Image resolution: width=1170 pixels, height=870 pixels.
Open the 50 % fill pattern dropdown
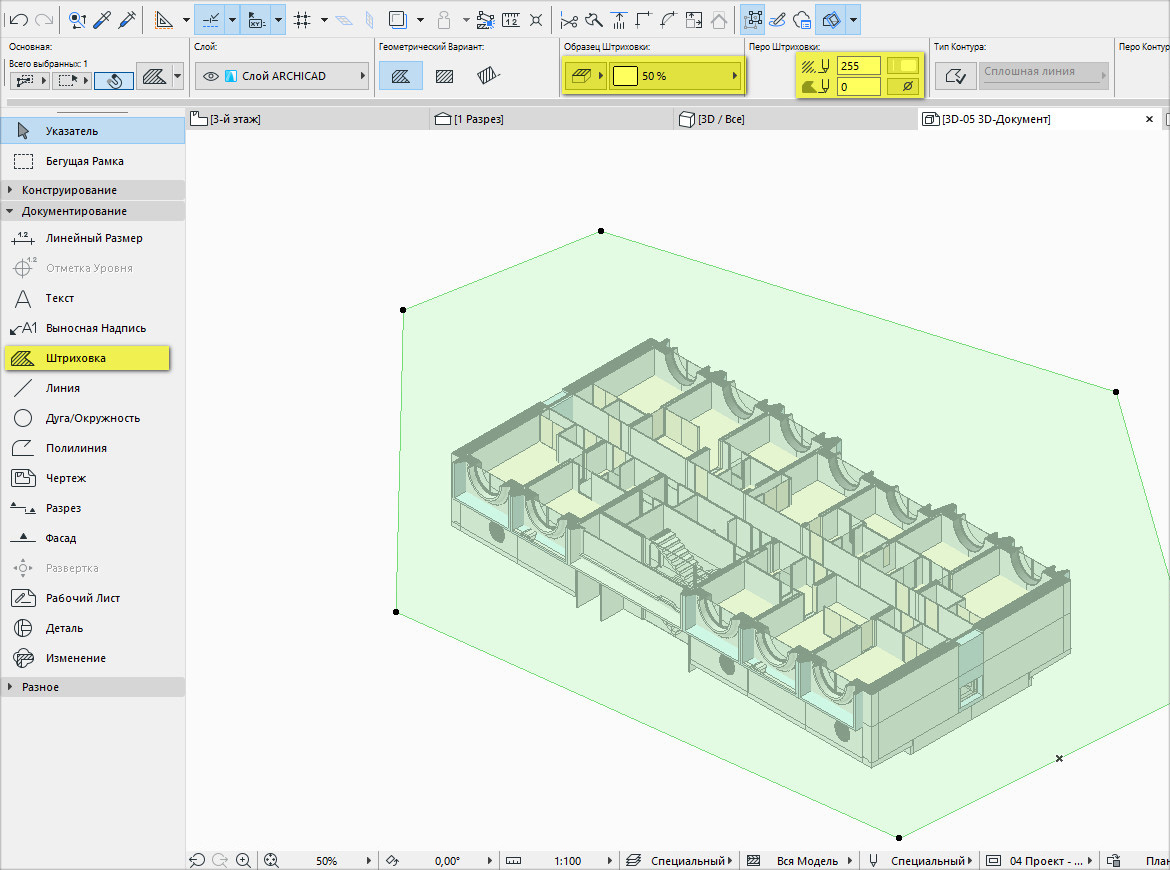pyautogui.click(x=677, y=76)
